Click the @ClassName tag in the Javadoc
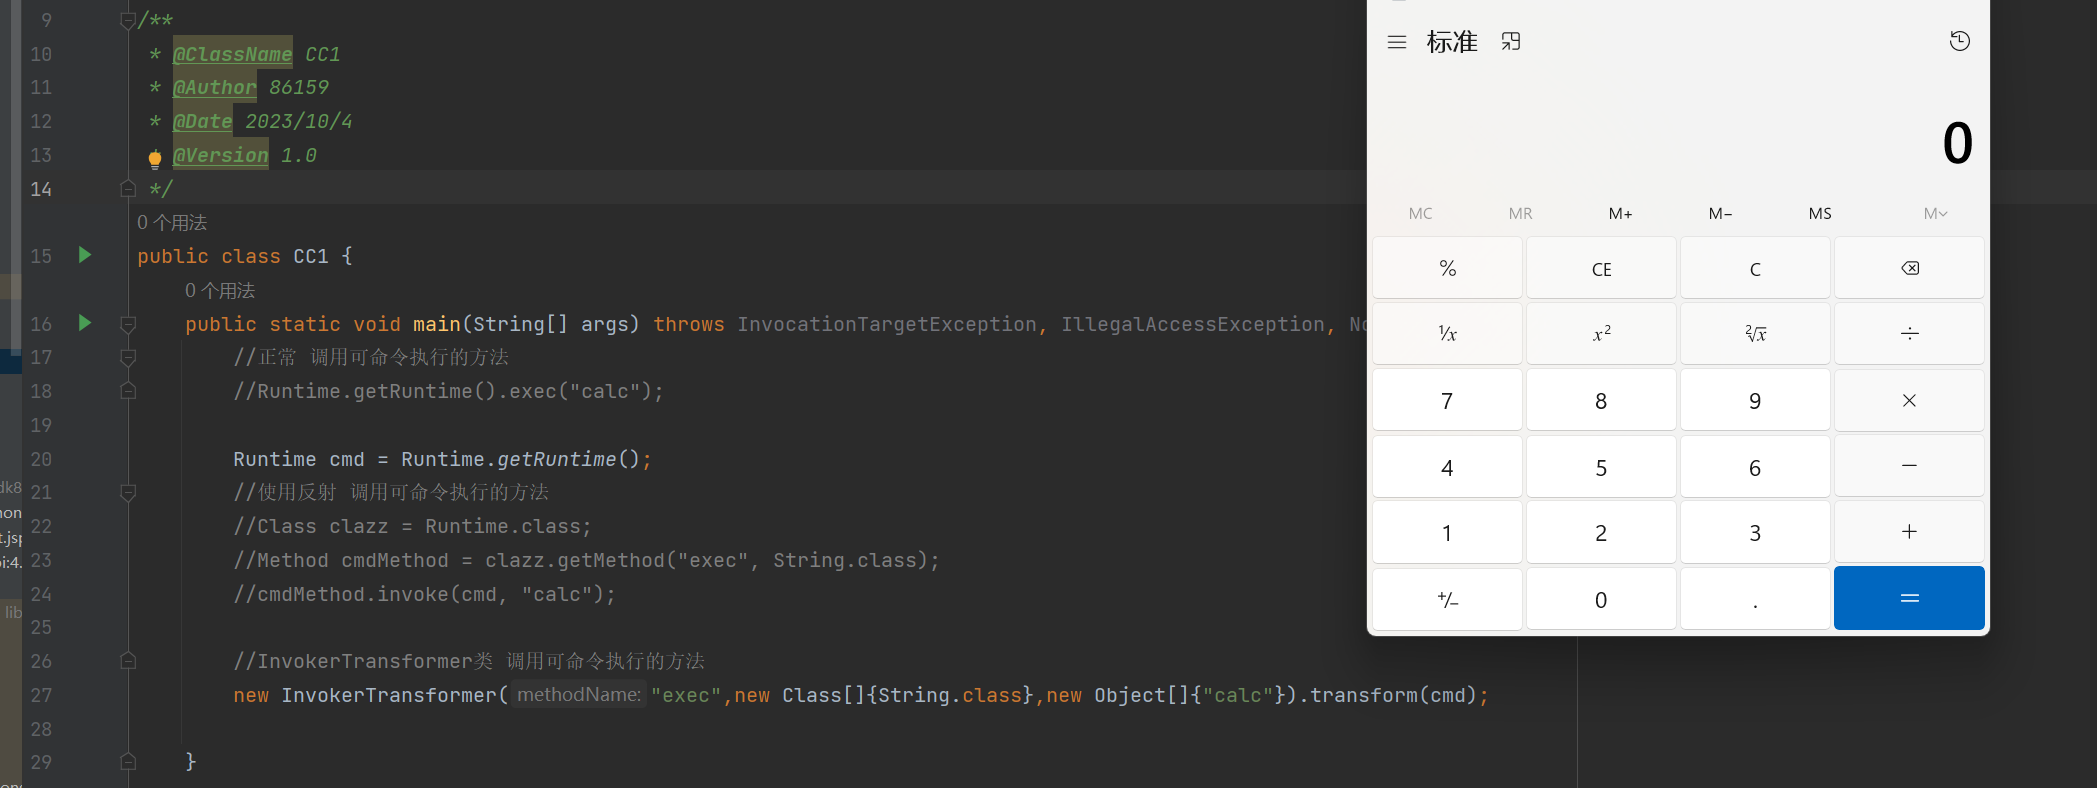Viewport: 2097px width, 788px height. tap(233, 54)
